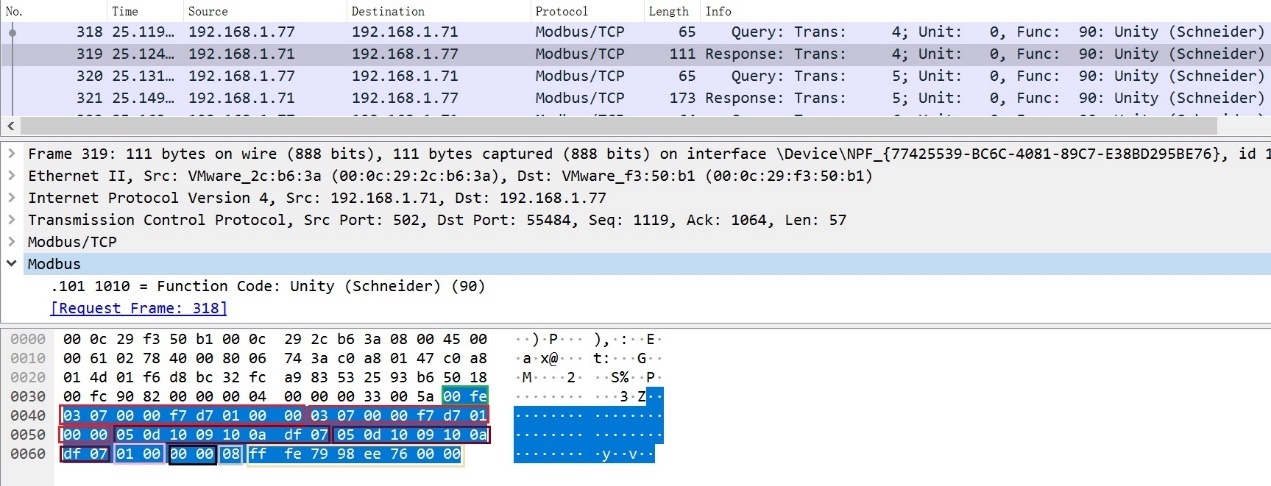The image size is (1271, 486).
Task: Open the Request Frame: 318 link
Action: 138,308
